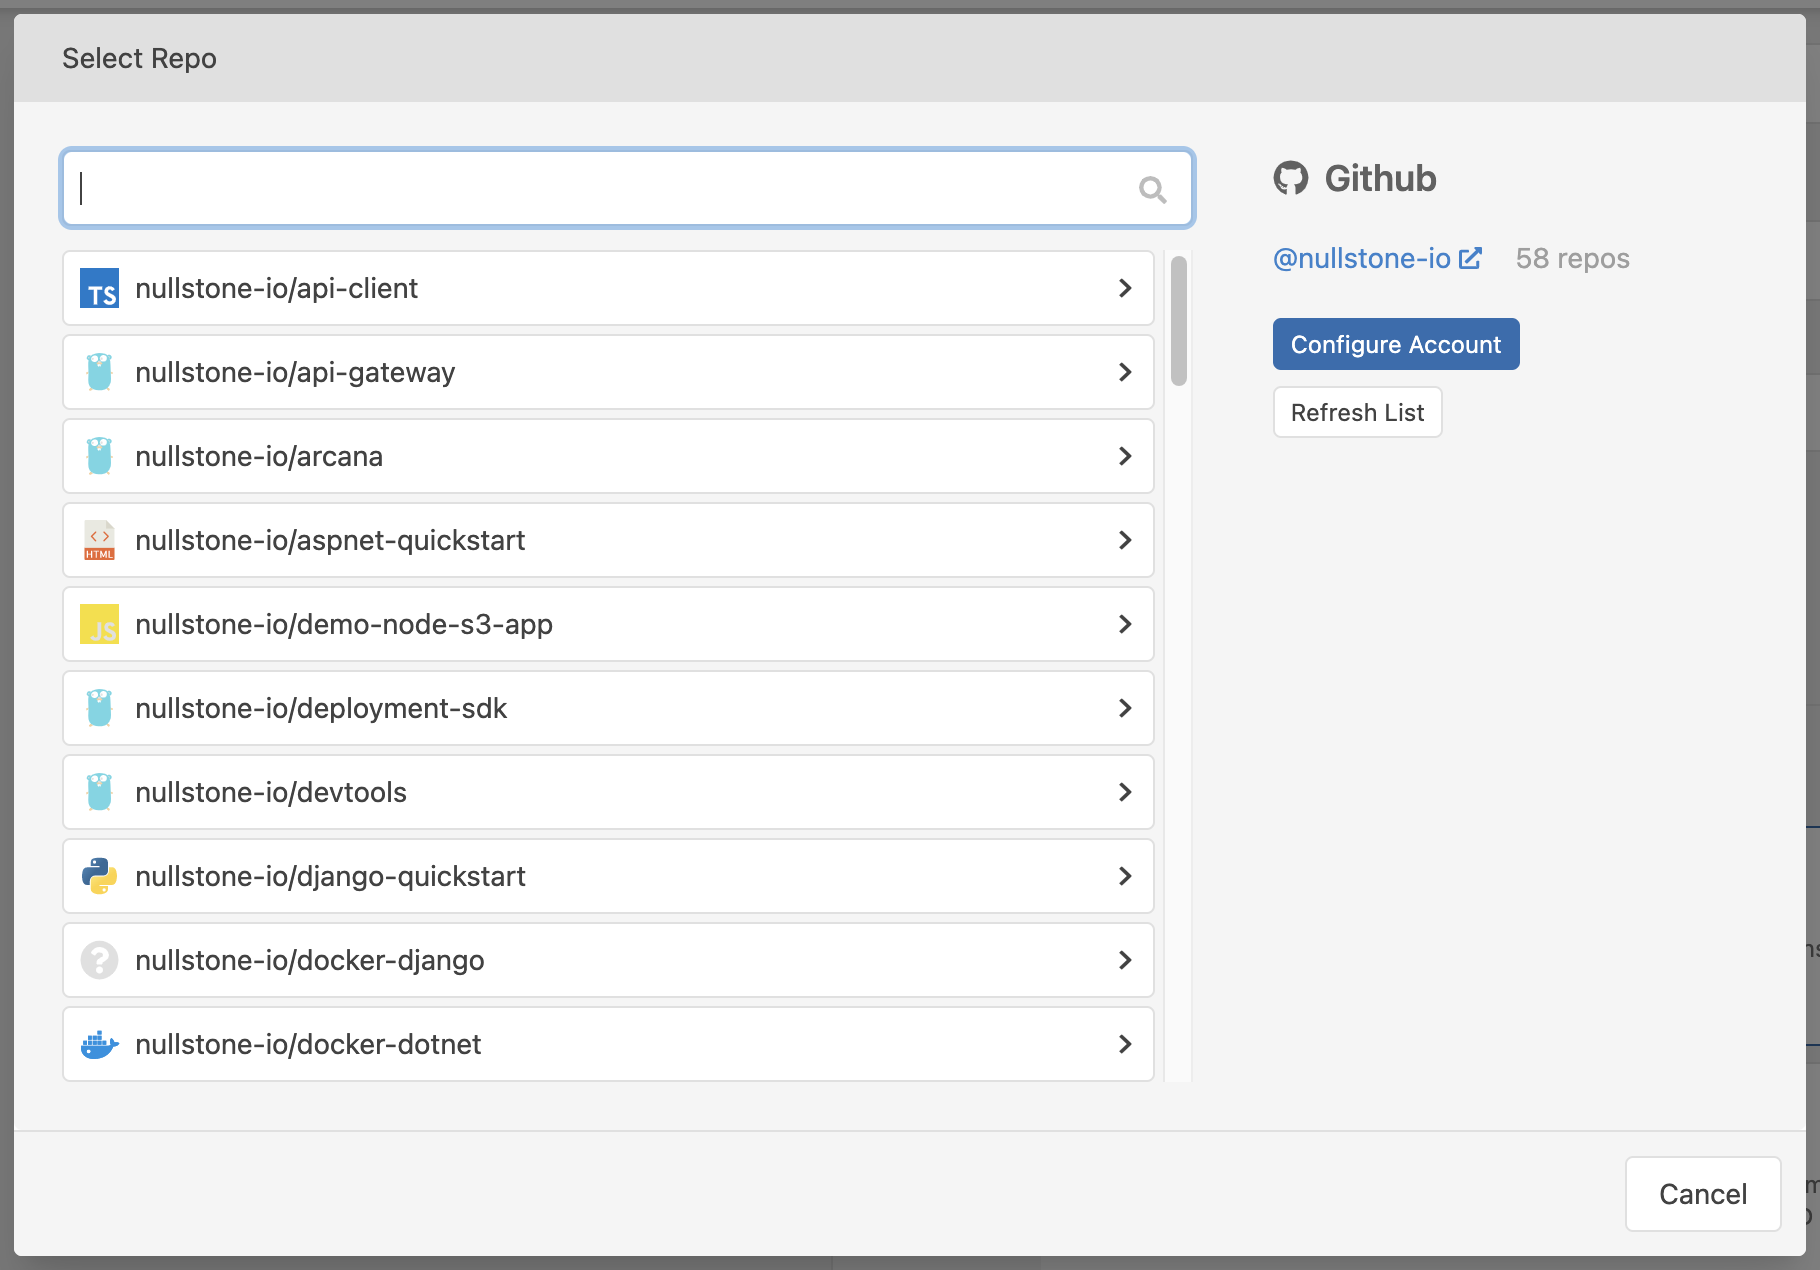This screenshot has width=1820, height=1270.
Task: Click the JavaScript icon on demo-node-s3-app
Action: point(98,624)
